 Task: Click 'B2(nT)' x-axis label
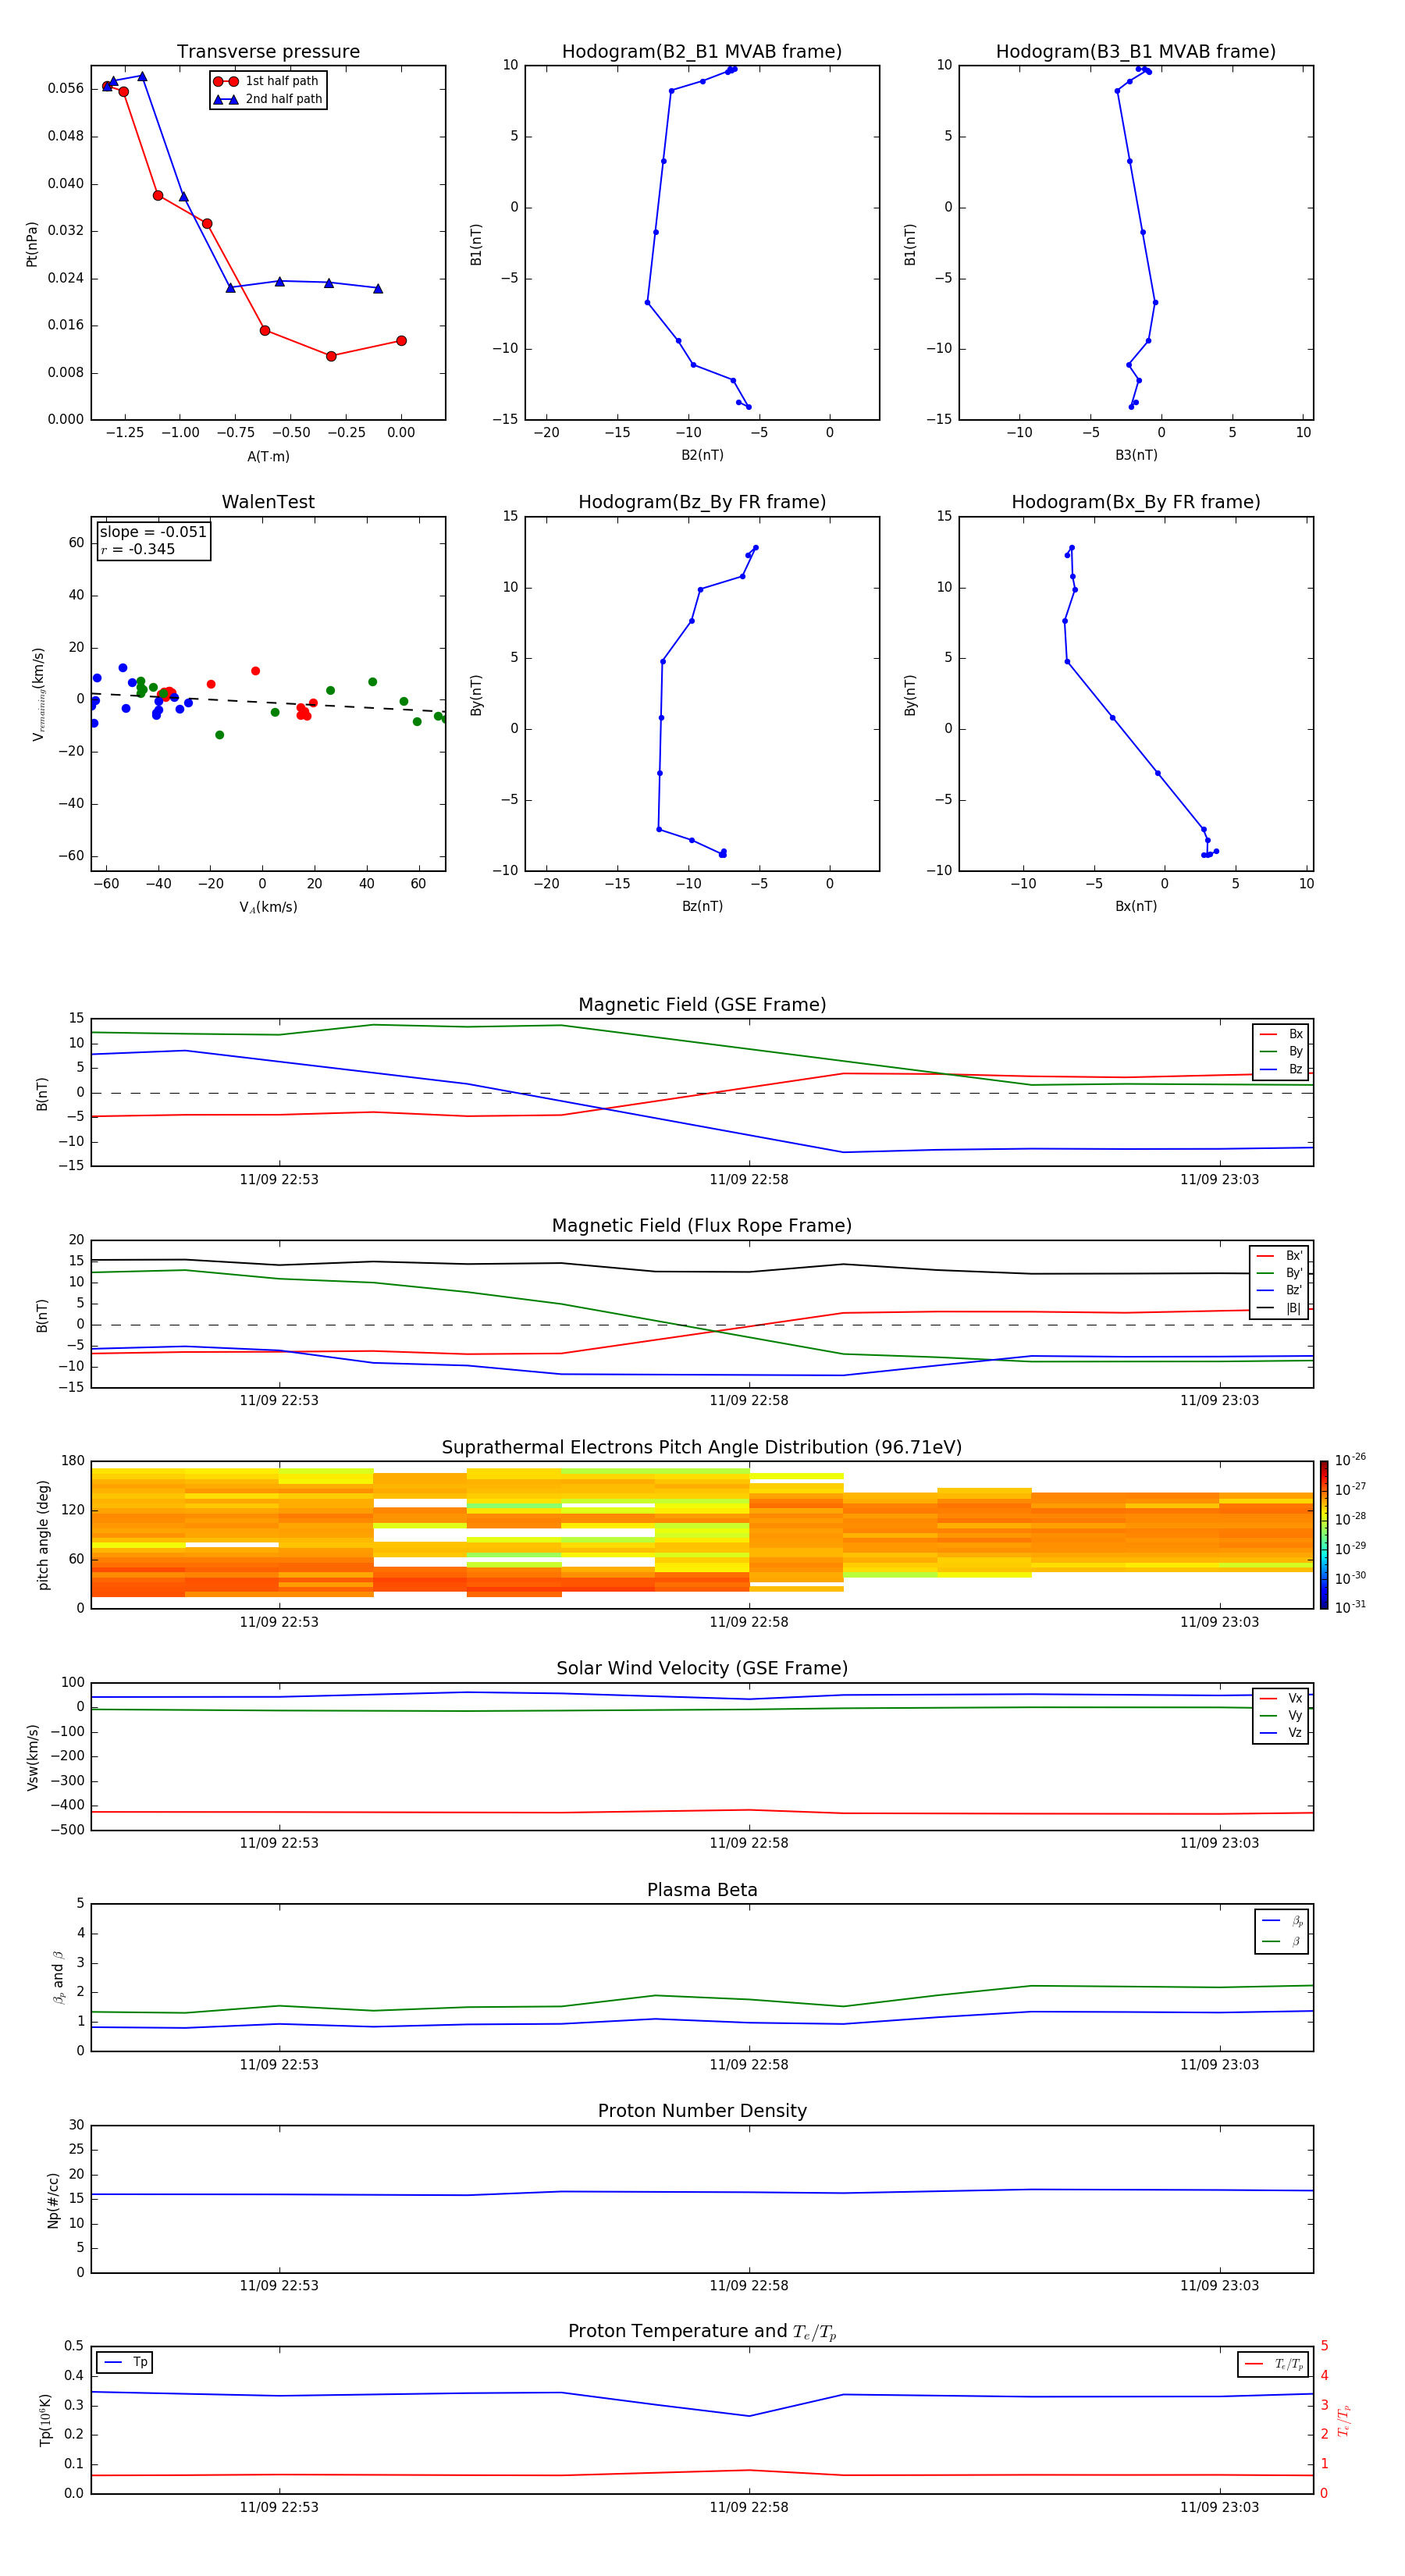[x=702, y=456]
